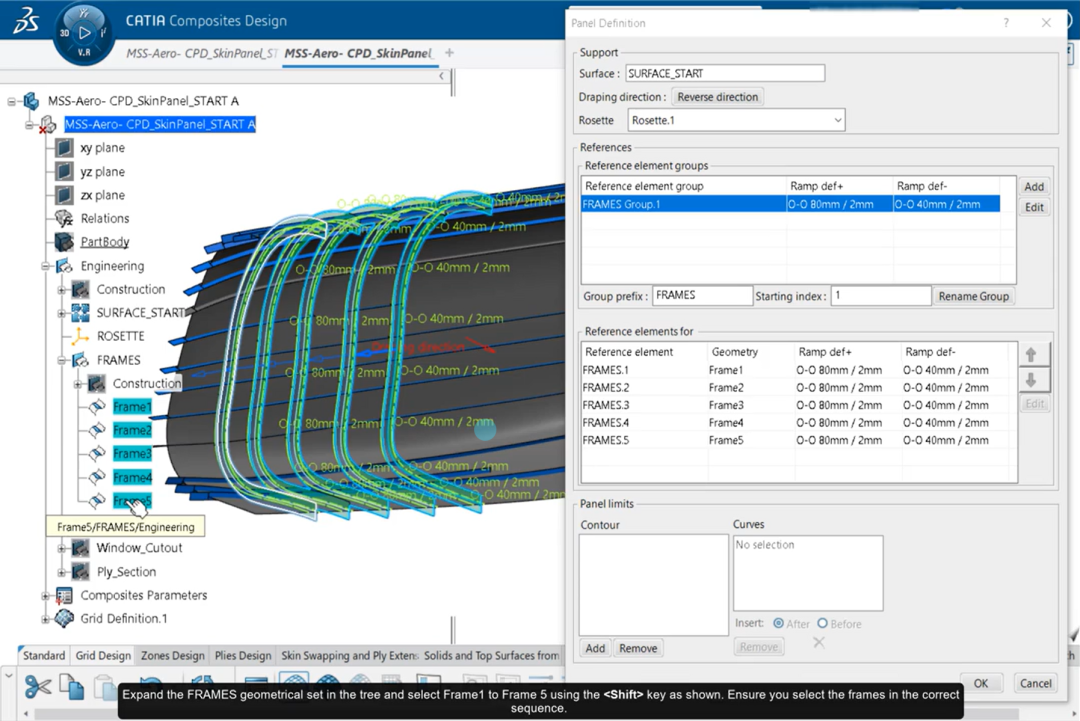Collapse the tree panel with chevron
The height and width of the screenshot is (721, 1080).
[442, 76]
